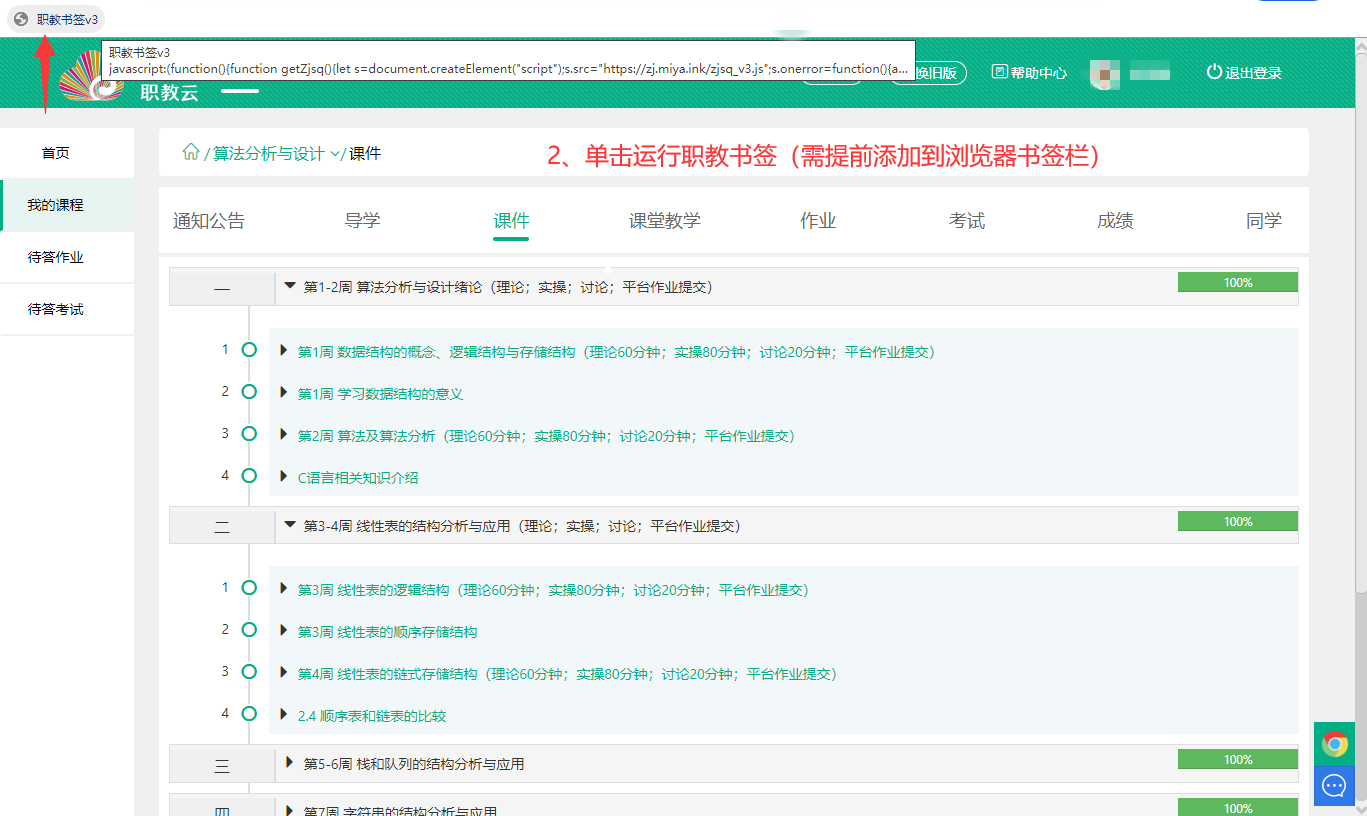1367x816 pixels.
Task: Switch to 成绩 tab
Action: click(x=1115, y=221)
